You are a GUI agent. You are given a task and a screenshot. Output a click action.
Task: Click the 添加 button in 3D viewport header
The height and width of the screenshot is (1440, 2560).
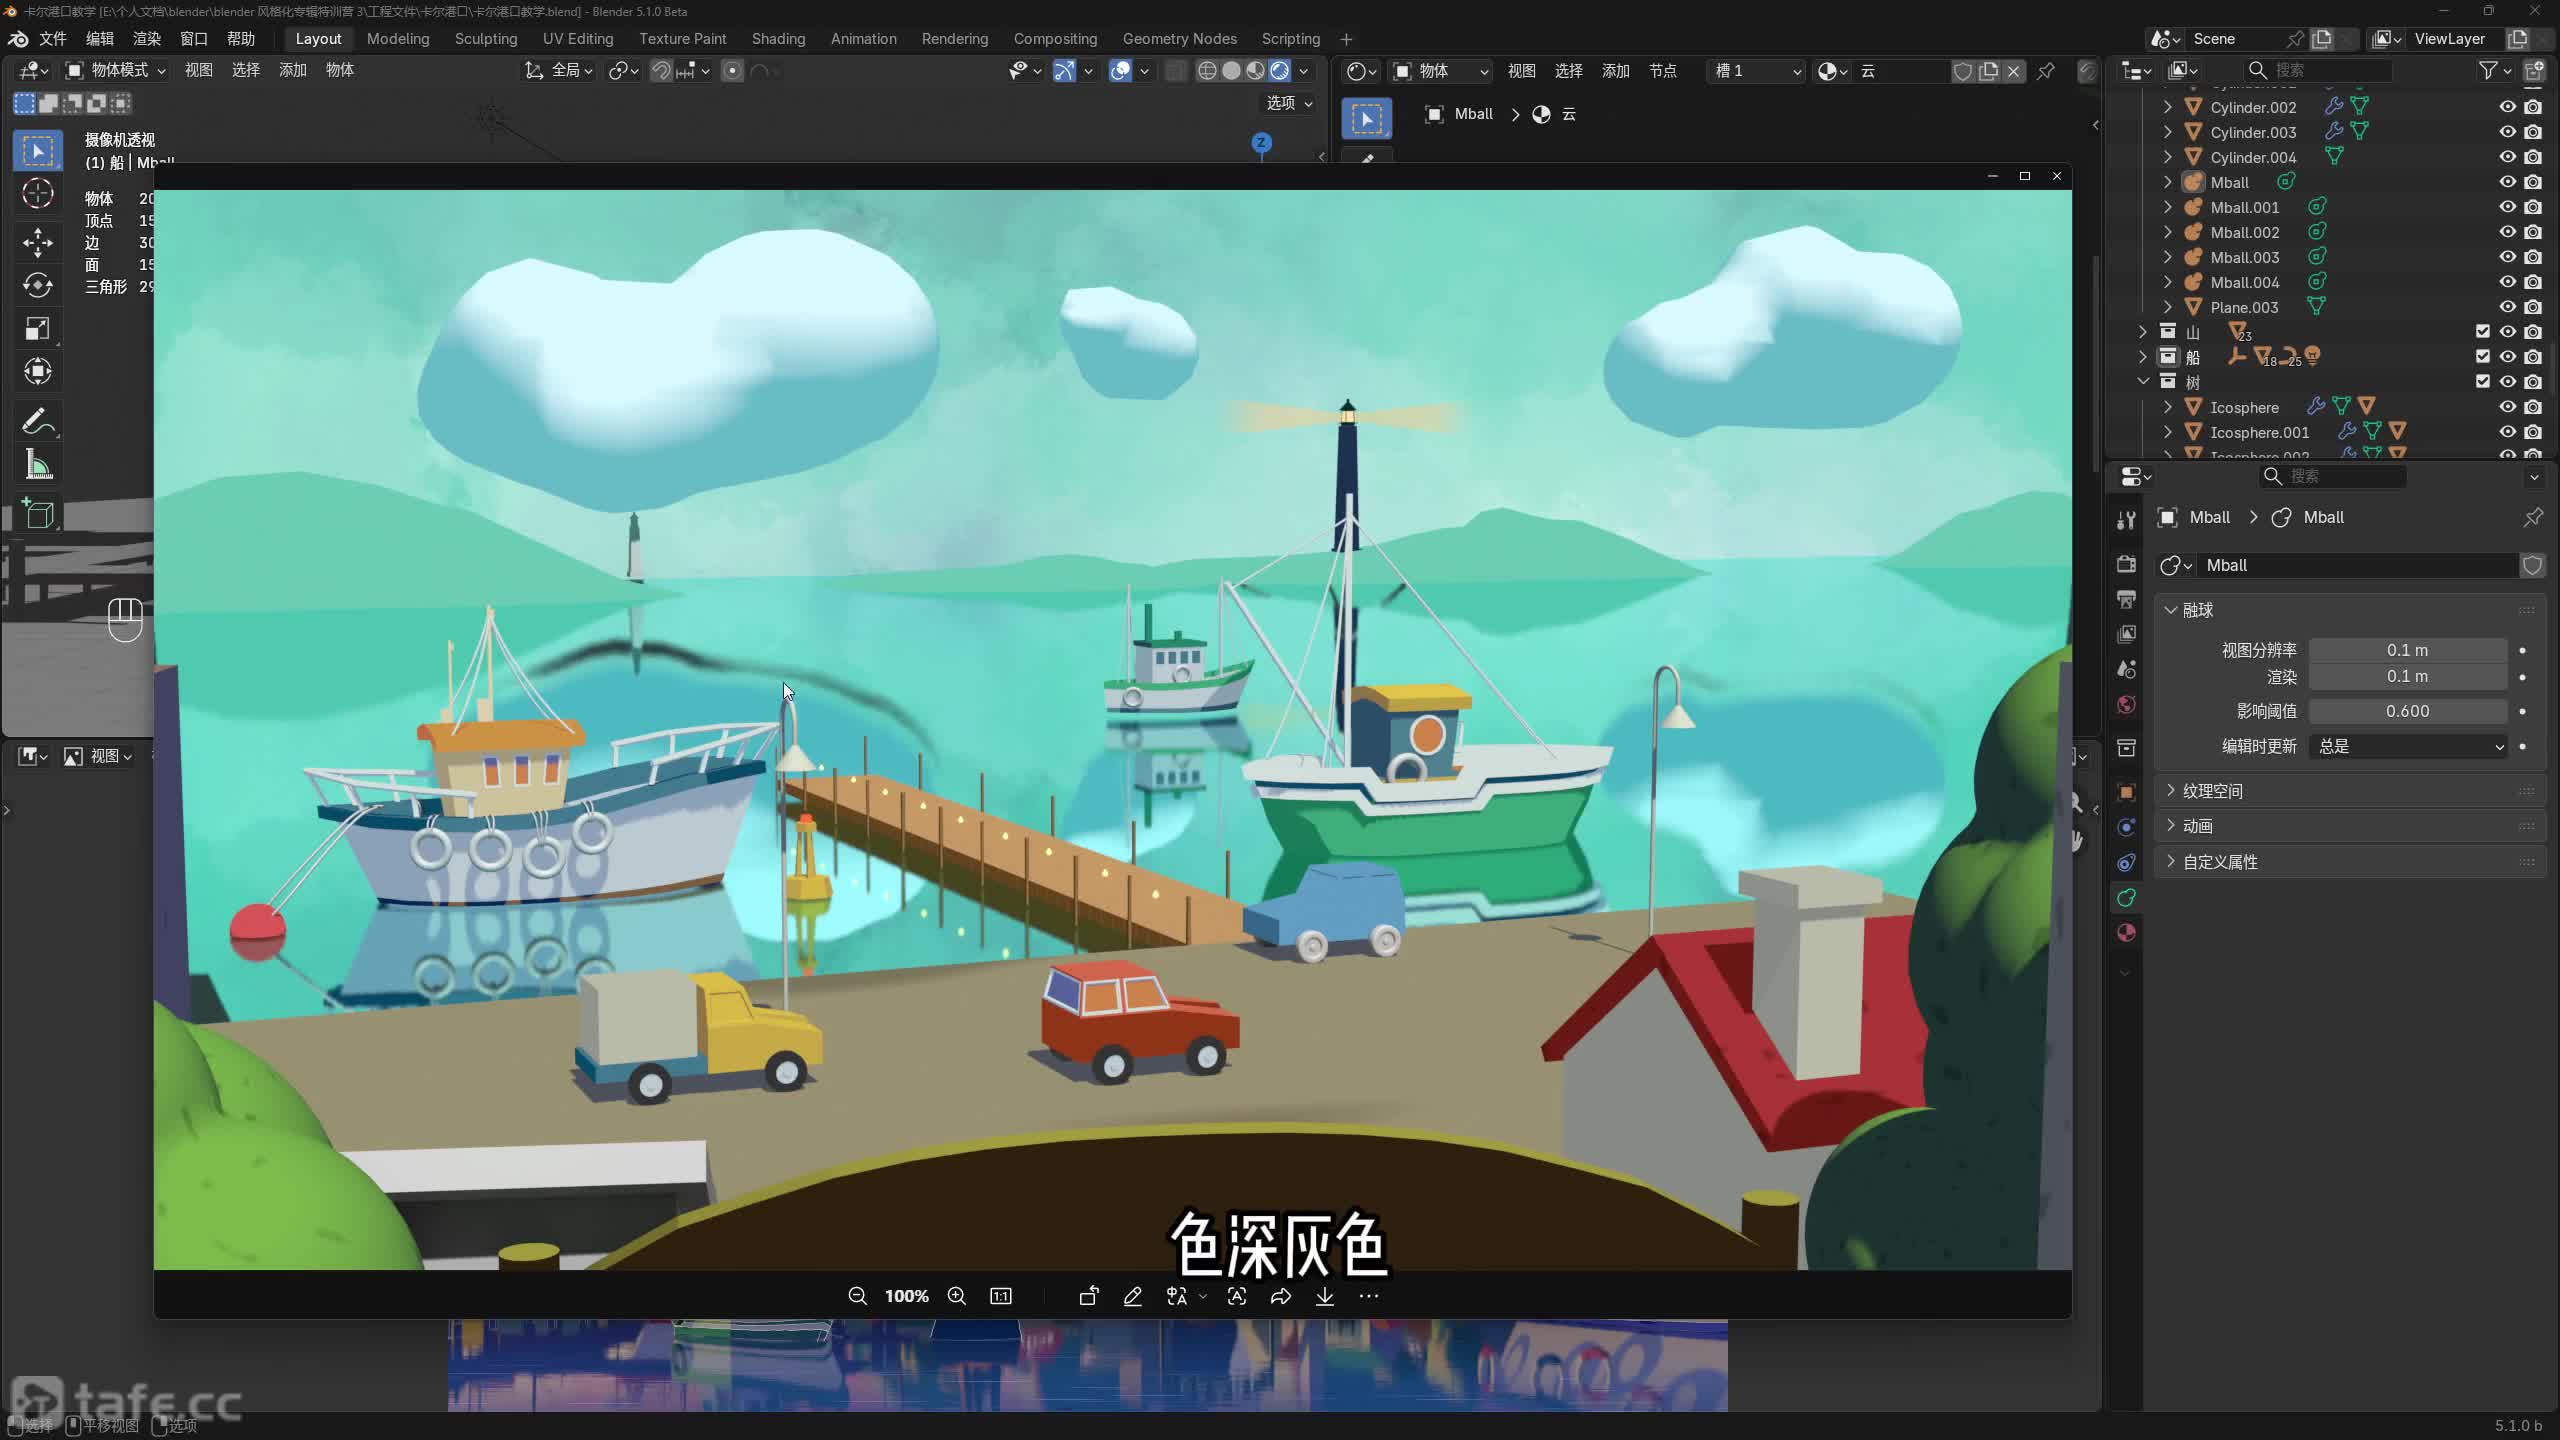292,70
